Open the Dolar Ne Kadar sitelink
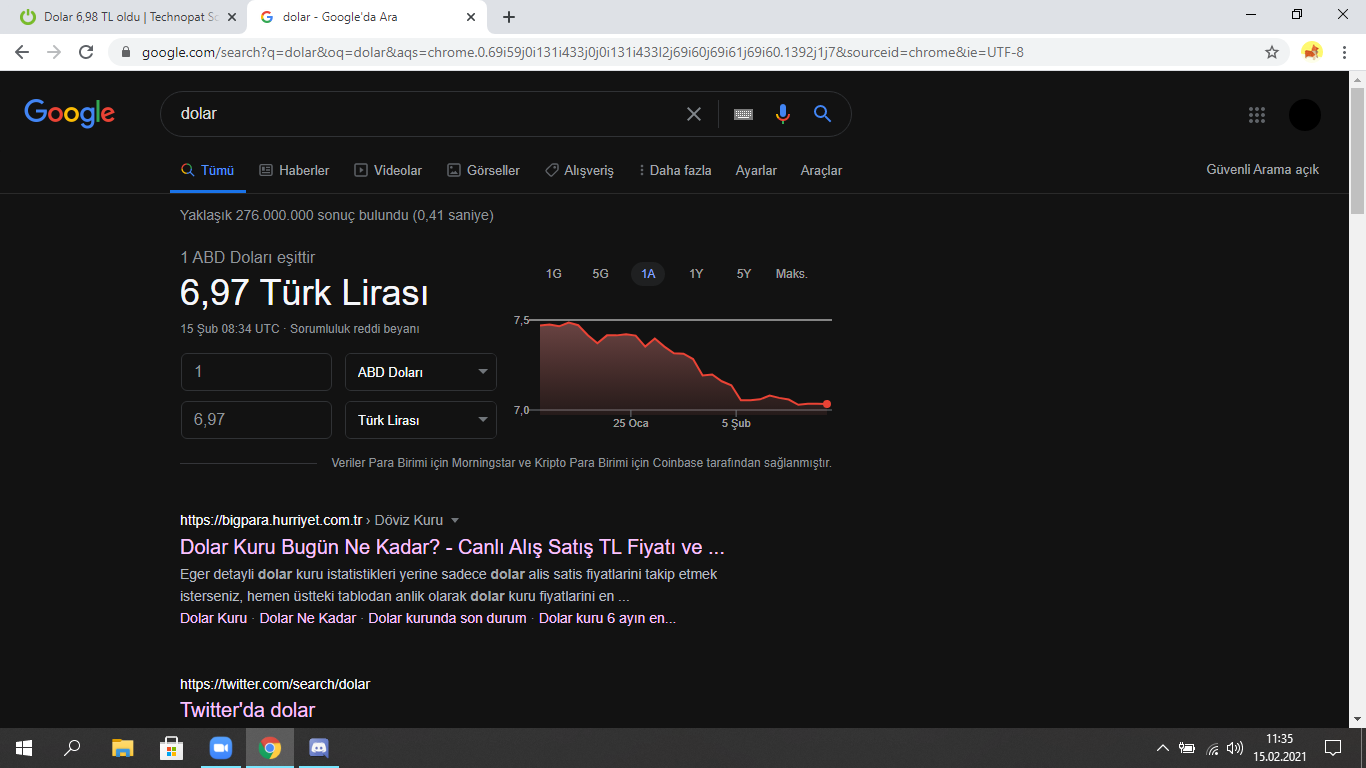Screen dimensions: 1366x768 tap(308, 618)
